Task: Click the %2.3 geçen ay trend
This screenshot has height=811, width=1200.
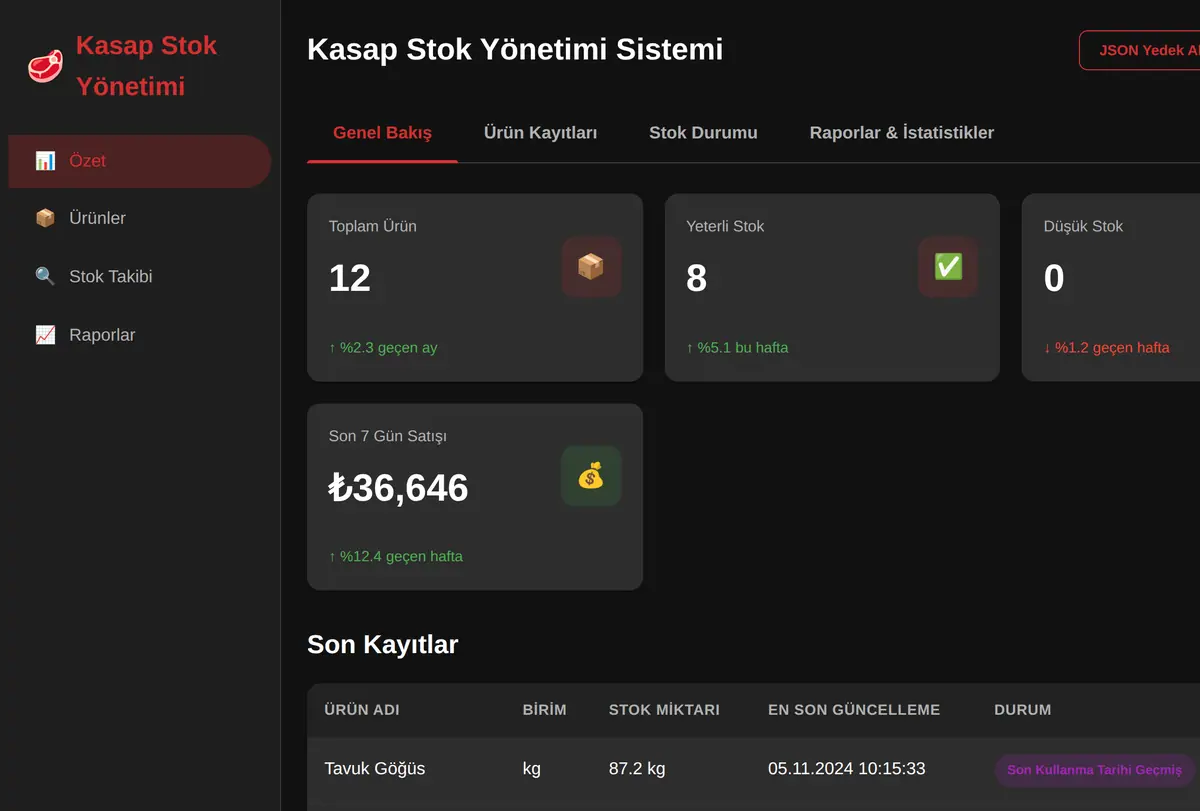Action: pyautogui.click(x=383, y=348)
